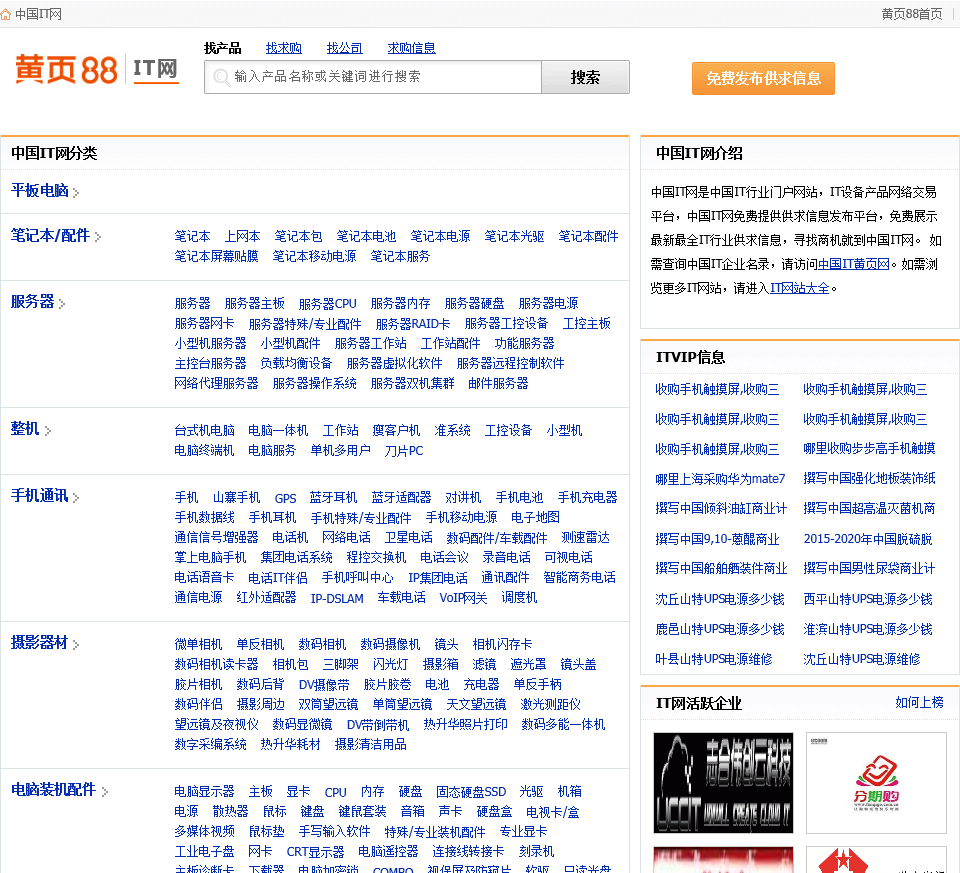Open the 笔记本移动电源 subcategory link
This screenshot has width=960, height=873.
pos(314,257)
